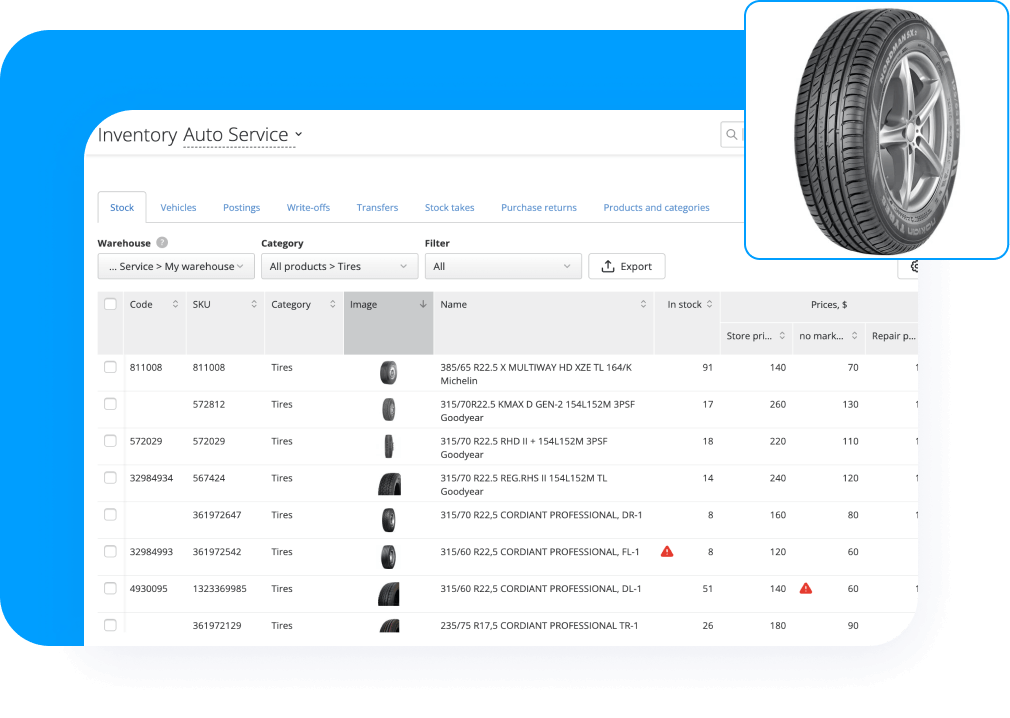Expand the Filter dropdown set to All
Viewport: 1010px width, 718px height.
click(x=503, y=266)
